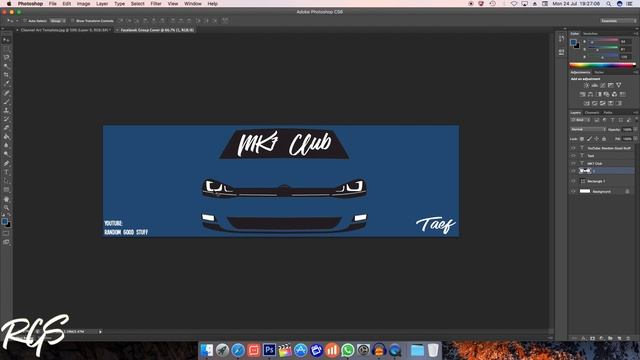Open the Essentials workspace dropdown
Viewport: 640px width, 360px height.
[x=618, y=20]
